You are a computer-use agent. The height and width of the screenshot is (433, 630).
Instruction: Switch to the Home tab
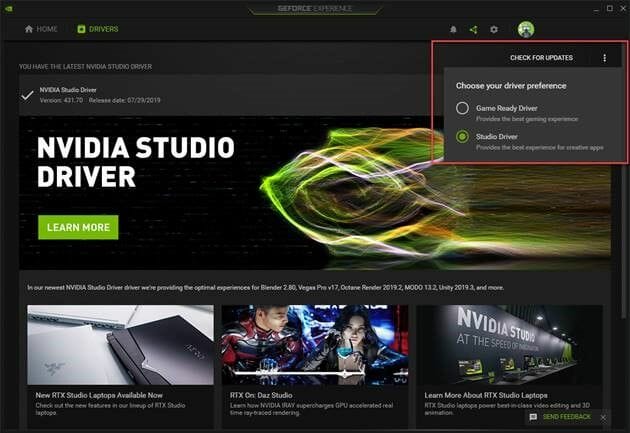coord(41,29)
